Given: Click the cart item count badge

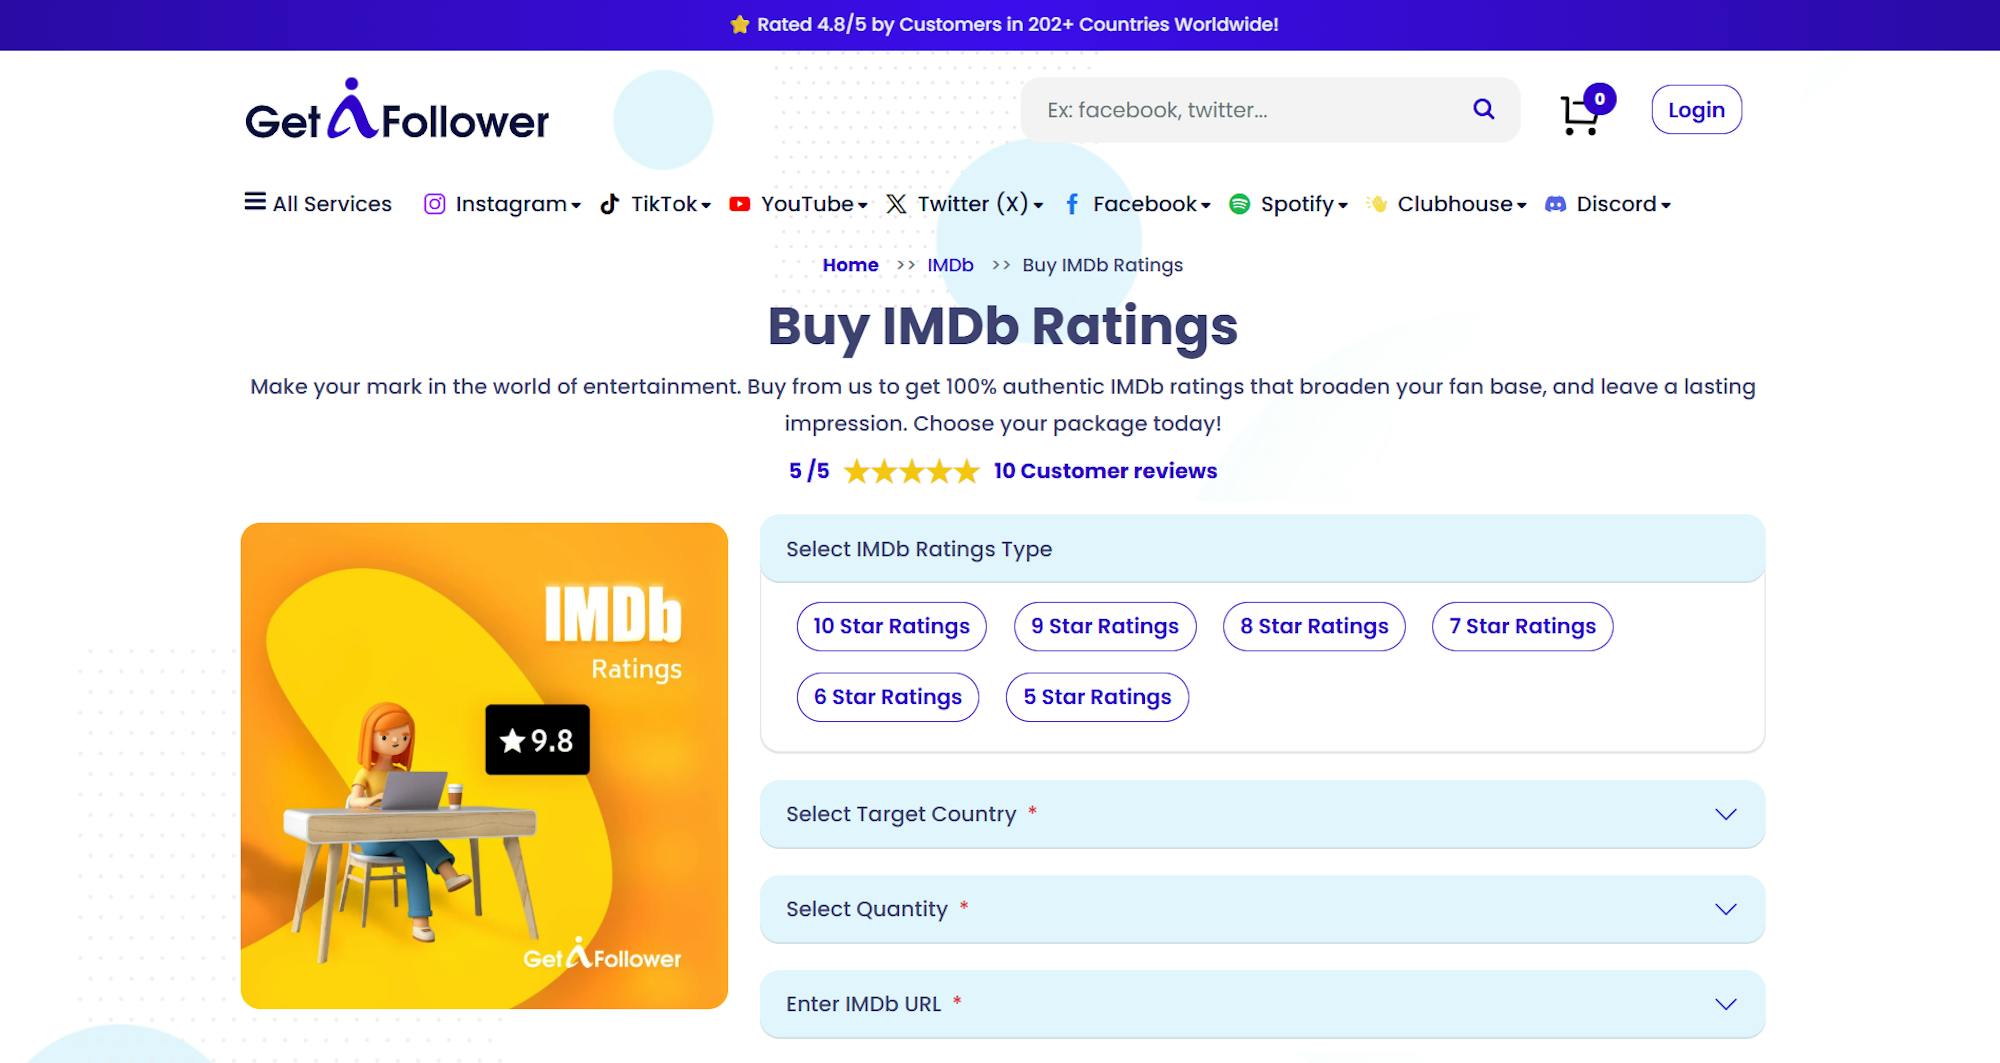Looking at the screenshot, I should coord(1600,99).
